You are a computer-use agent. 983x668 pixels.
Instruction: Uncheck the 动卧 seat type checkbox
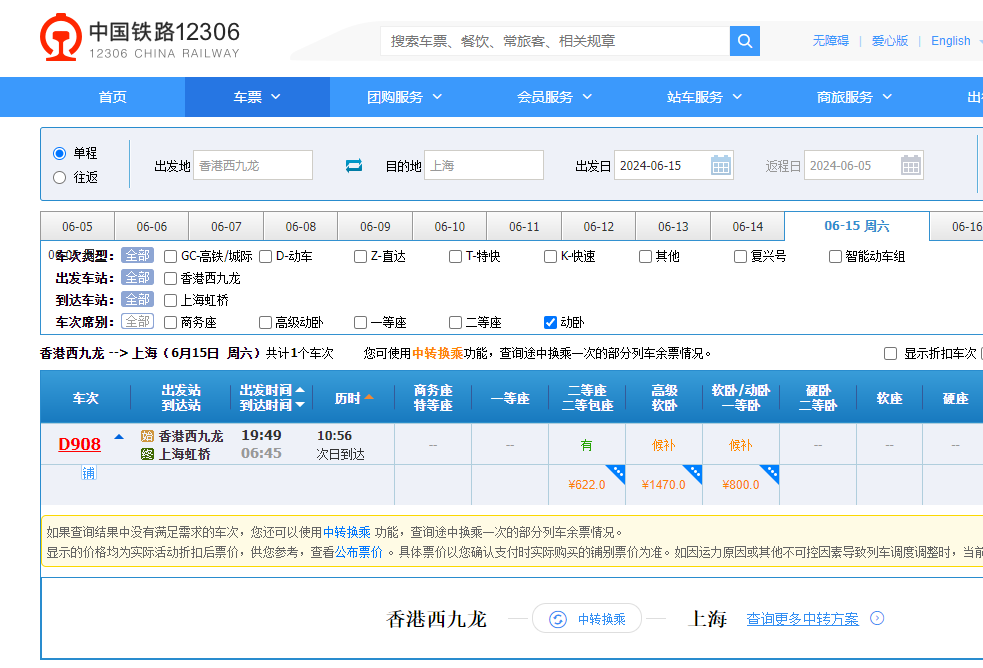click(550, 322)
